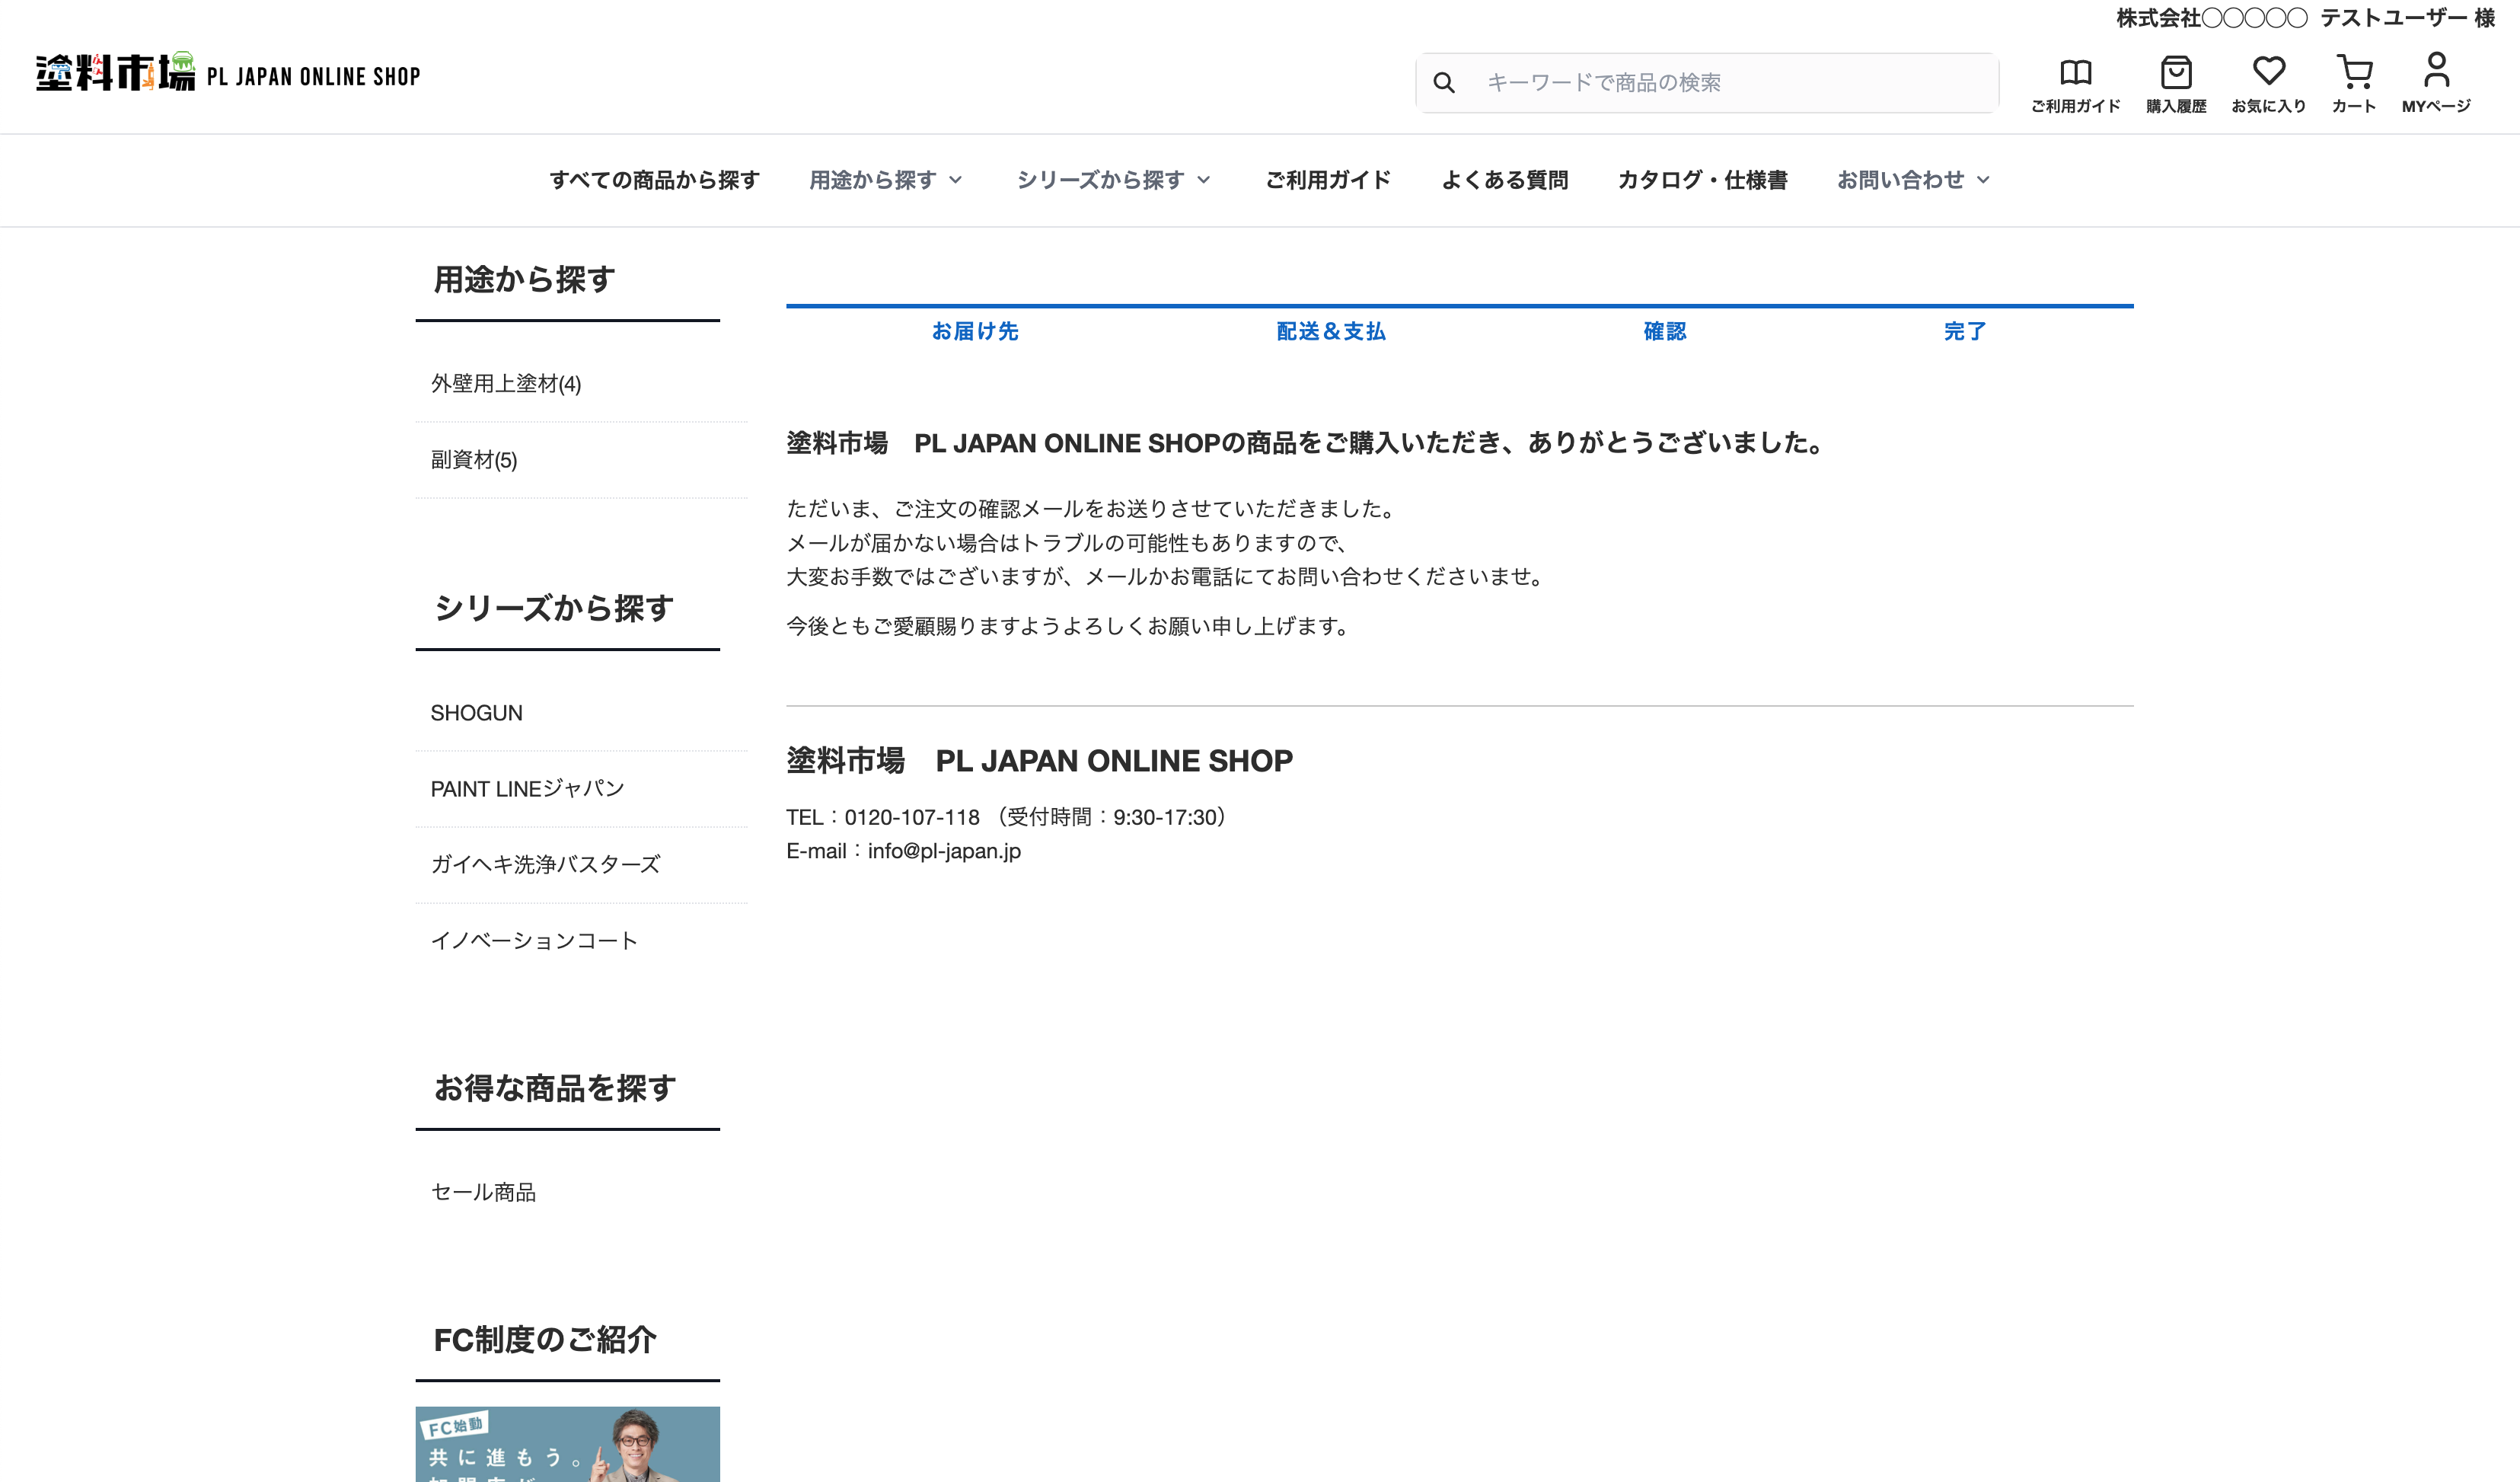Screen dimensions: 2520x1482
Task: Open the 購入履歴 bag icon
Action: point(2176,73)
